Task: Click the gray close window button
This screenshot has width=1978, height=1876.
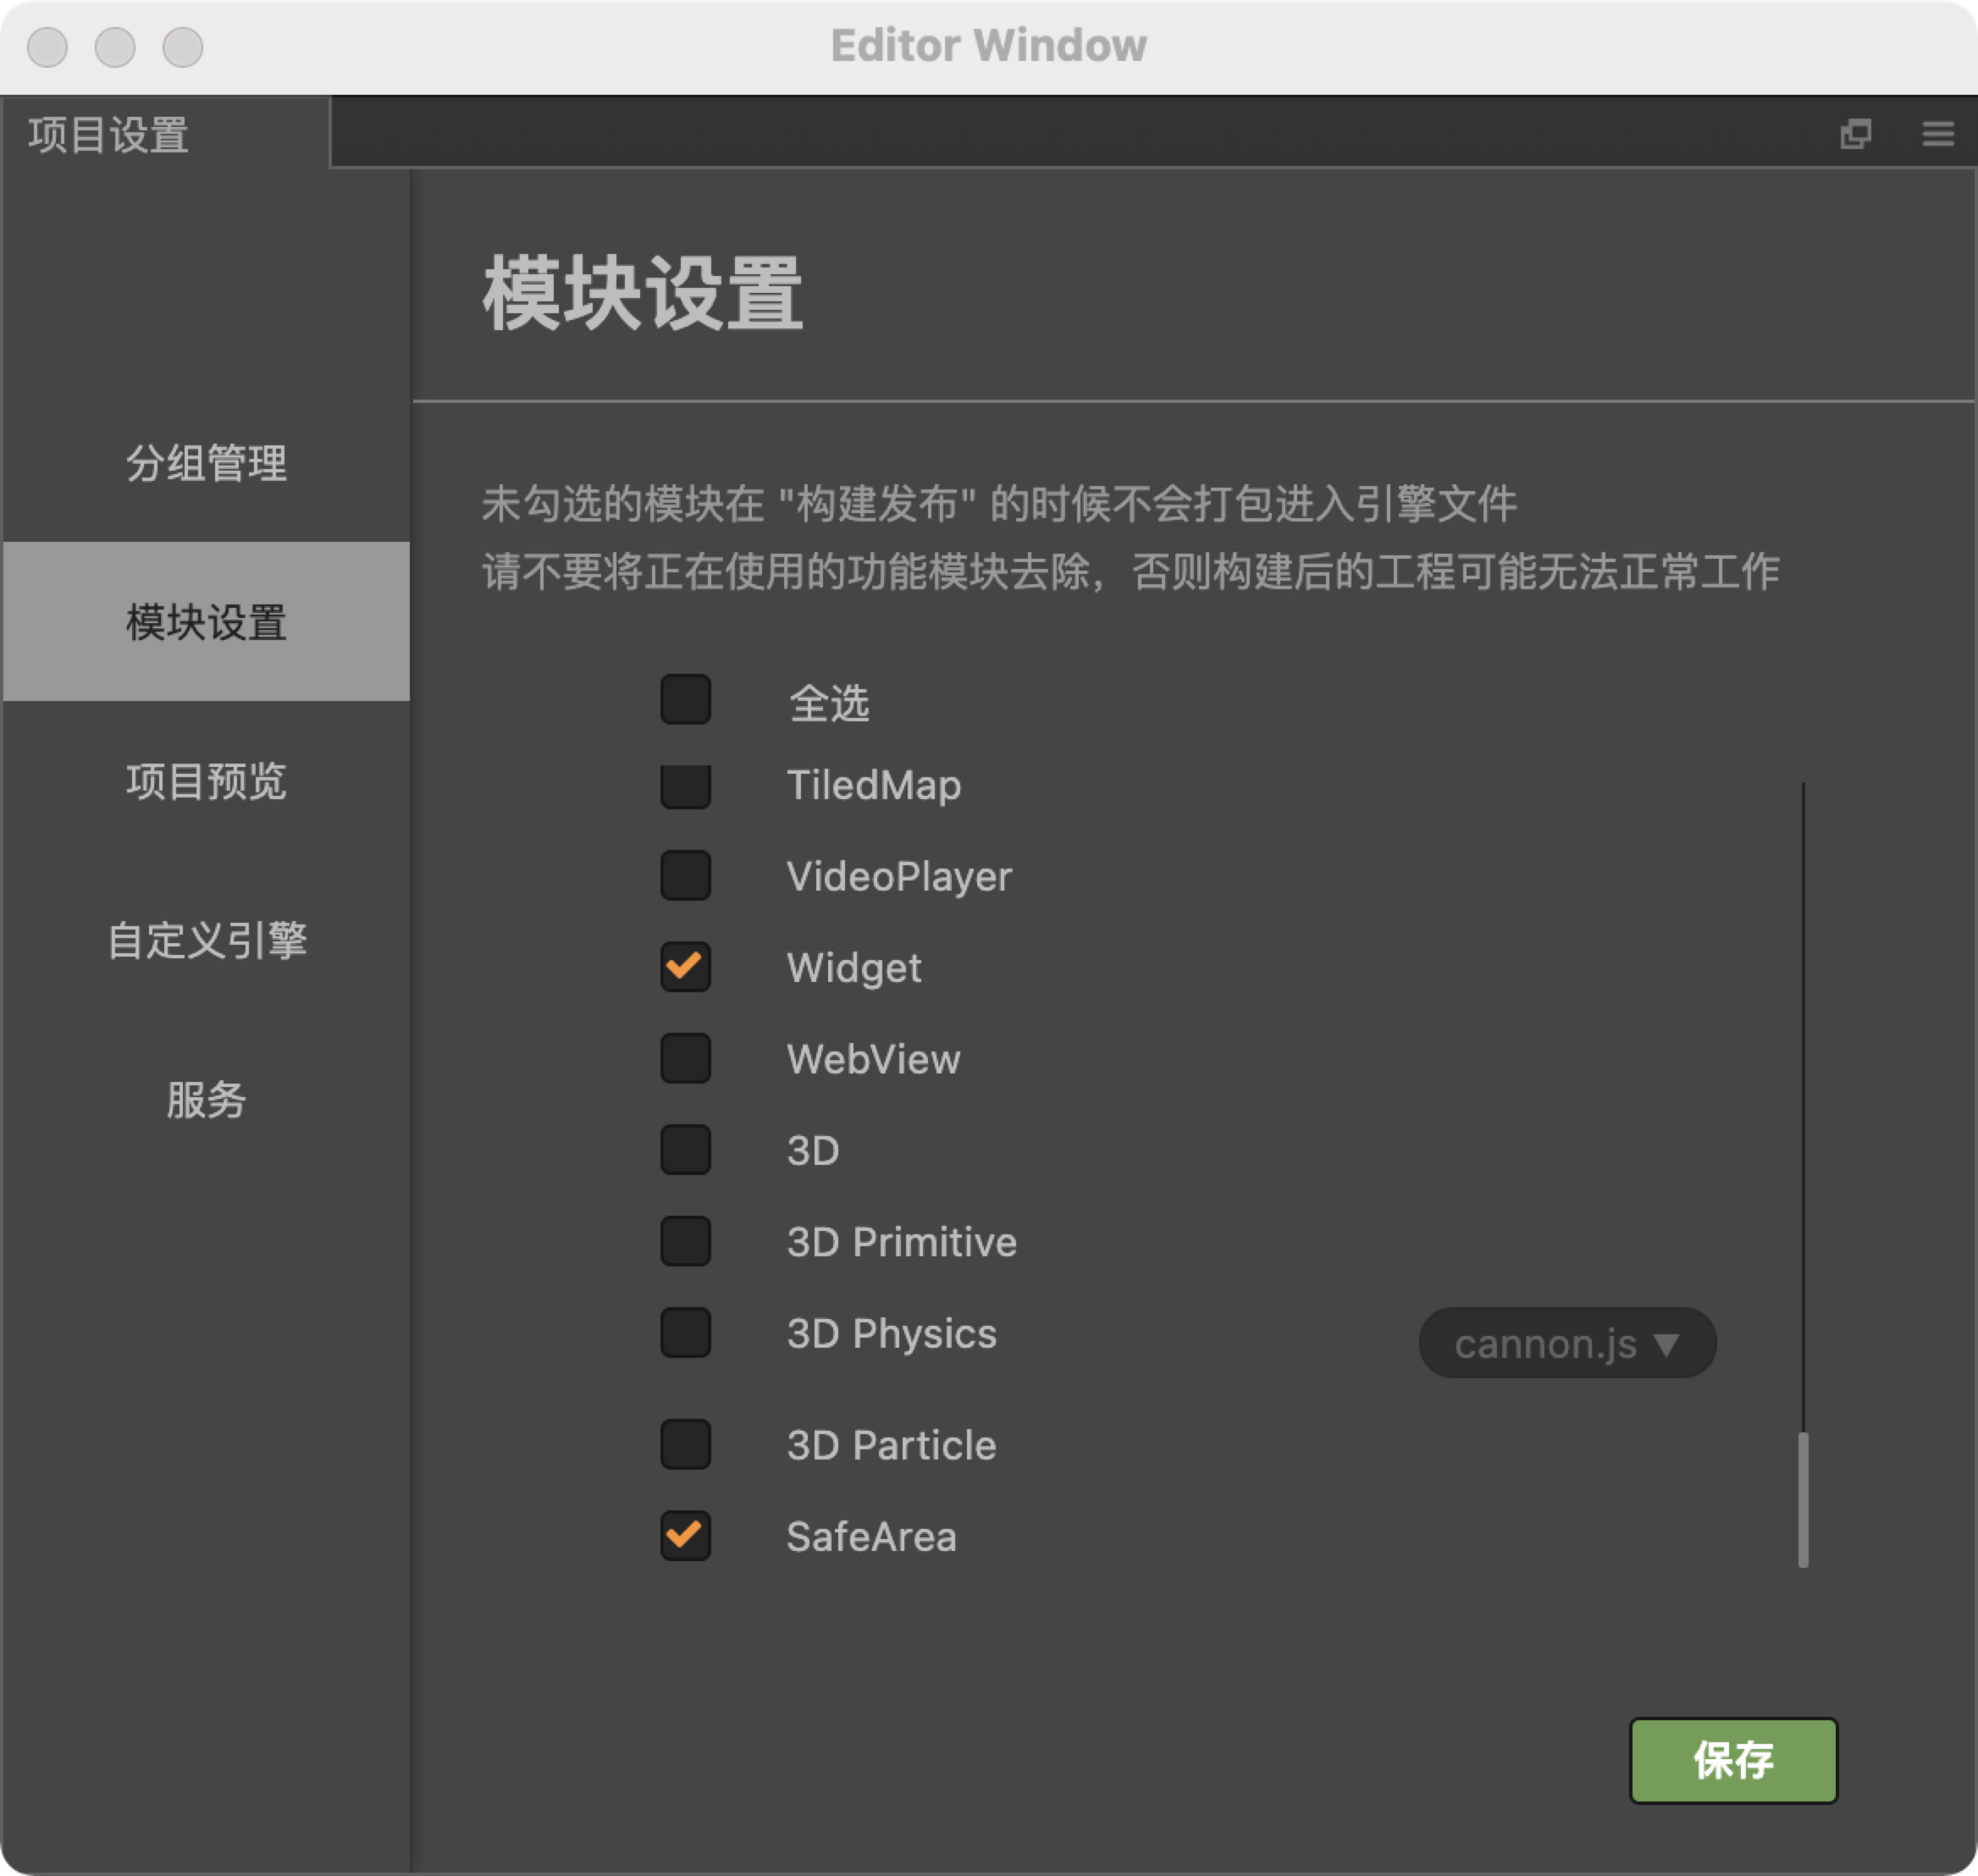Action: (x=47, y=47)
